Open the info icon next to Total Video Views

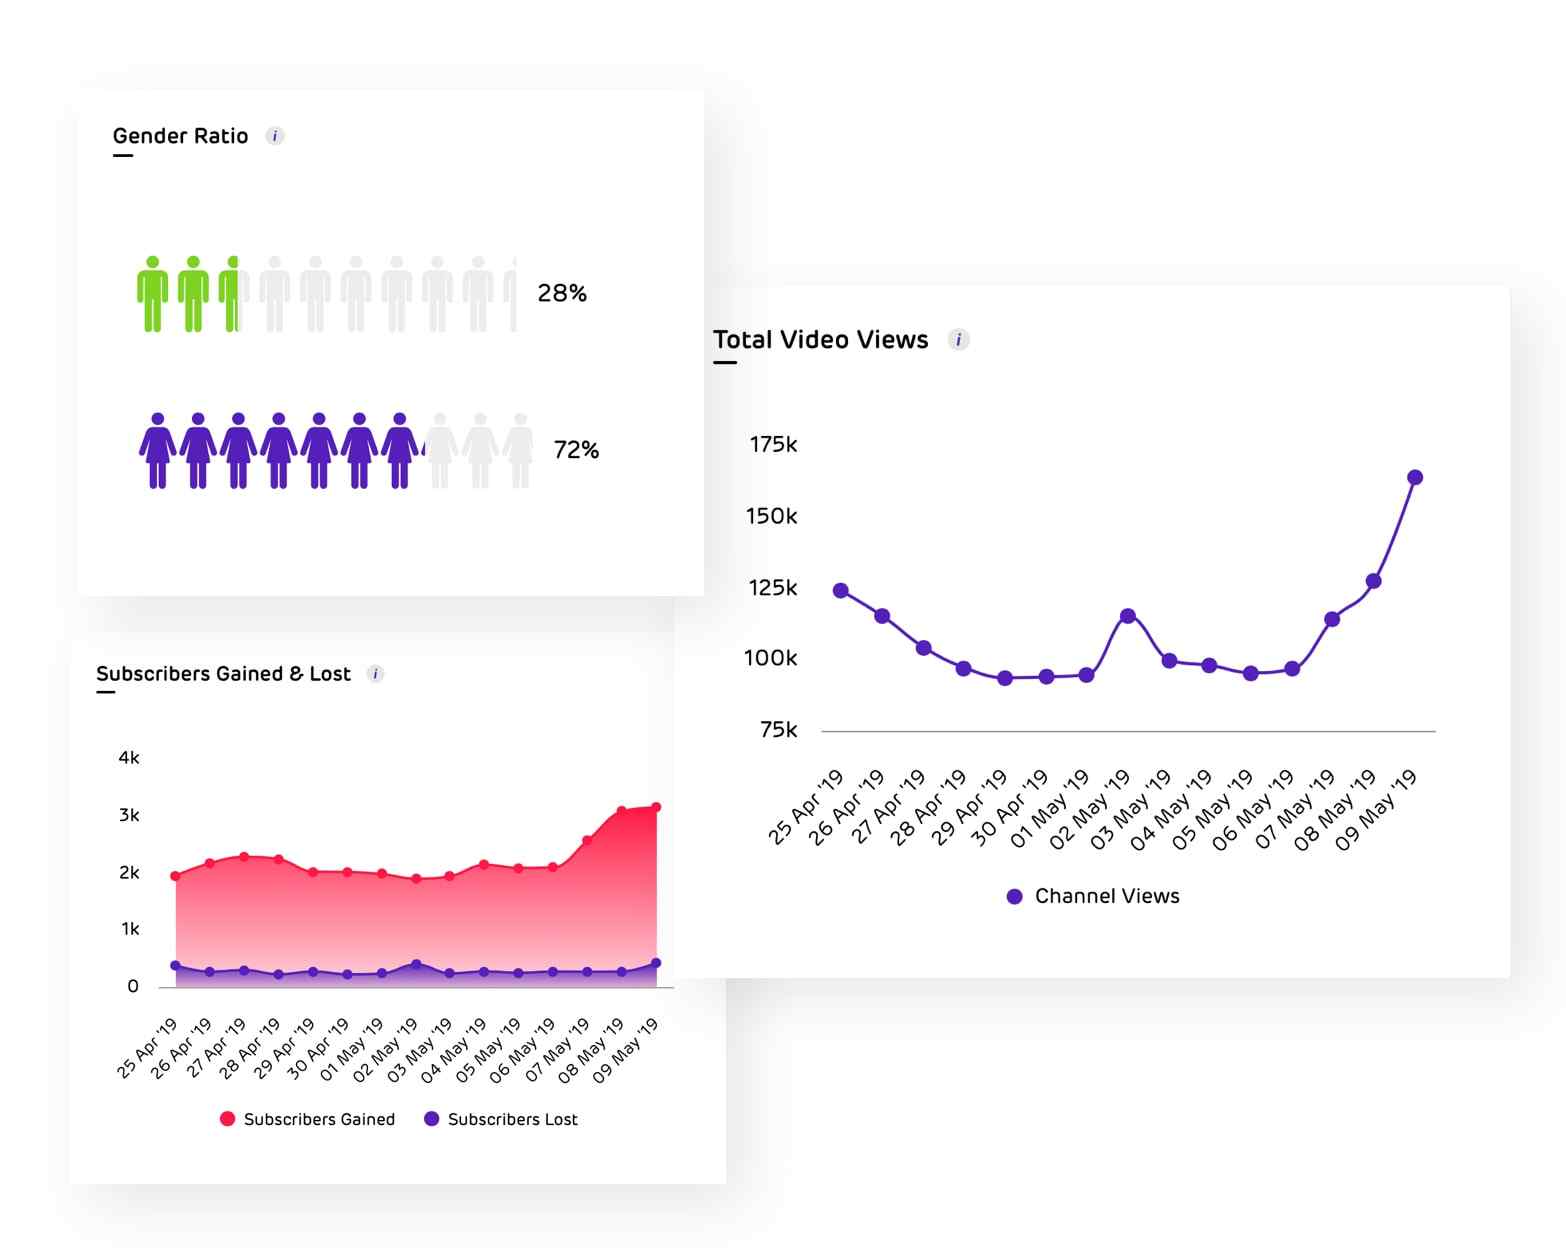coord(958,340)
